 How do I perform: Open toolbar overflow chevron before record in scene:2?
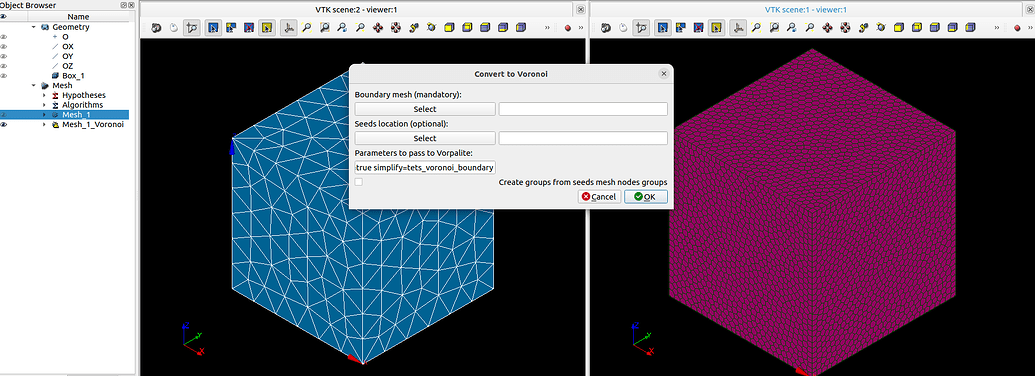(547, 28)
